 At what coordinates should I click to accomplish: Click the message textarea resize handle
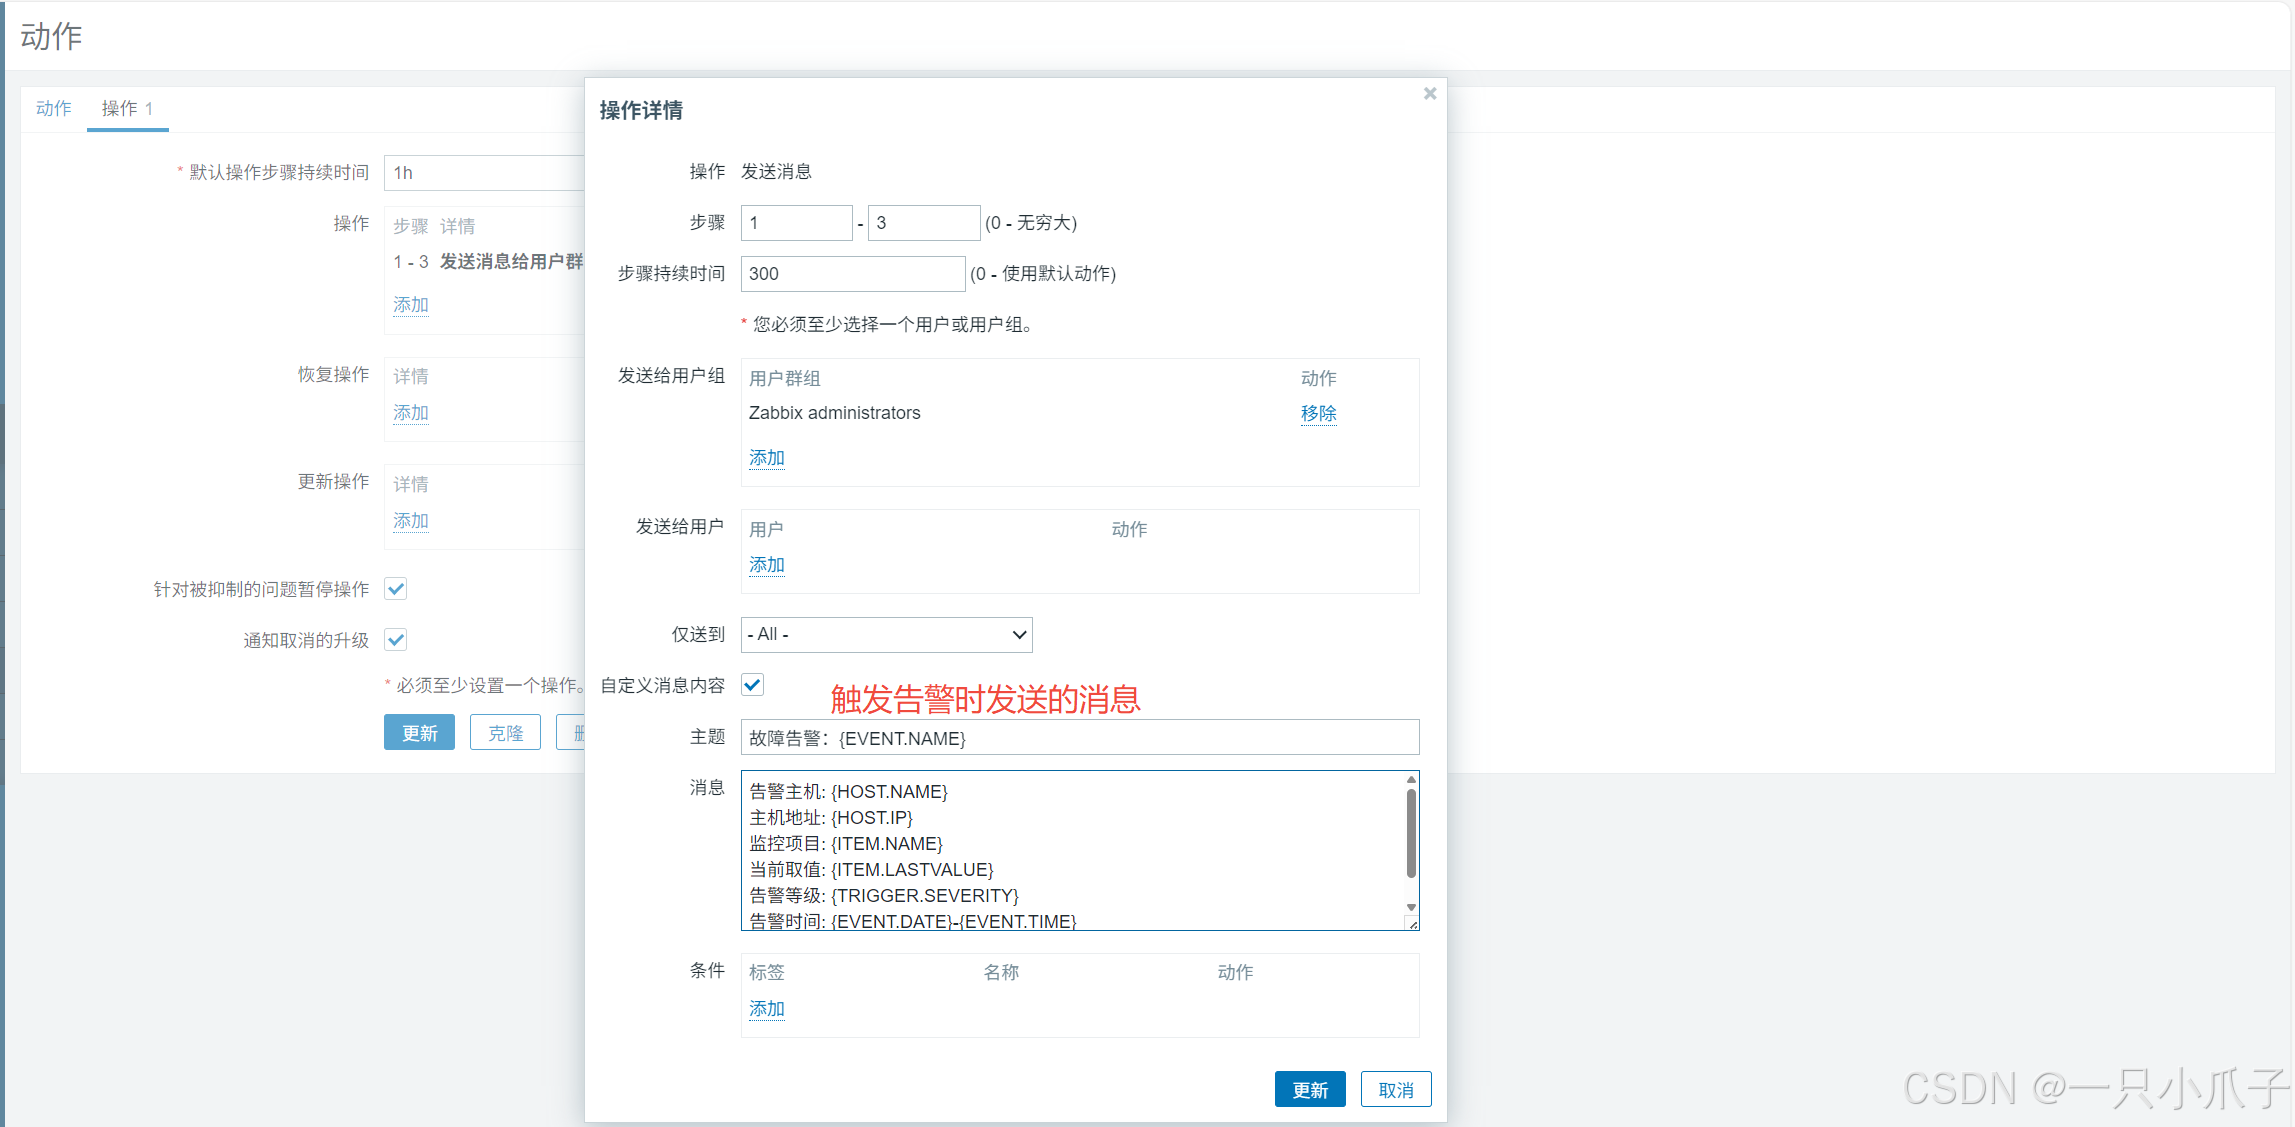[x=1412, y=924]
